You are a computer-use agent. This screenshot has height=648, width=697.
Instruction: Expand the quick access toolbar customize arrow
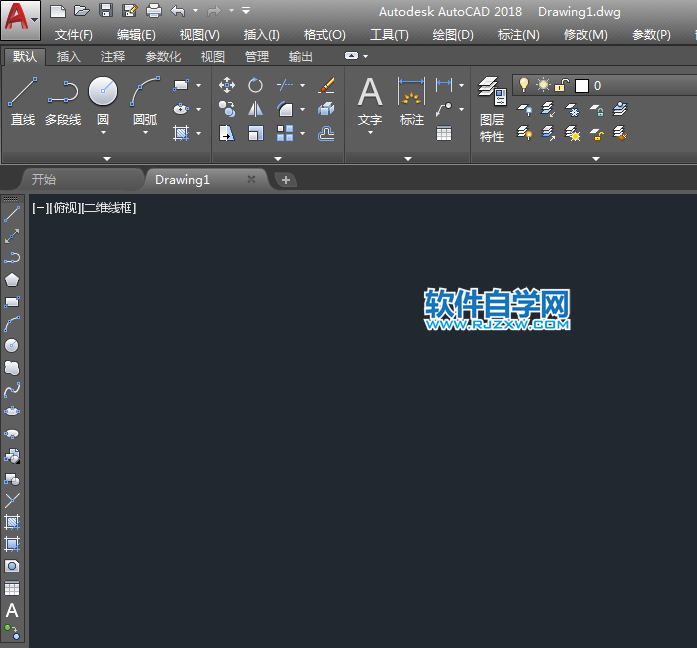[247, 11]
